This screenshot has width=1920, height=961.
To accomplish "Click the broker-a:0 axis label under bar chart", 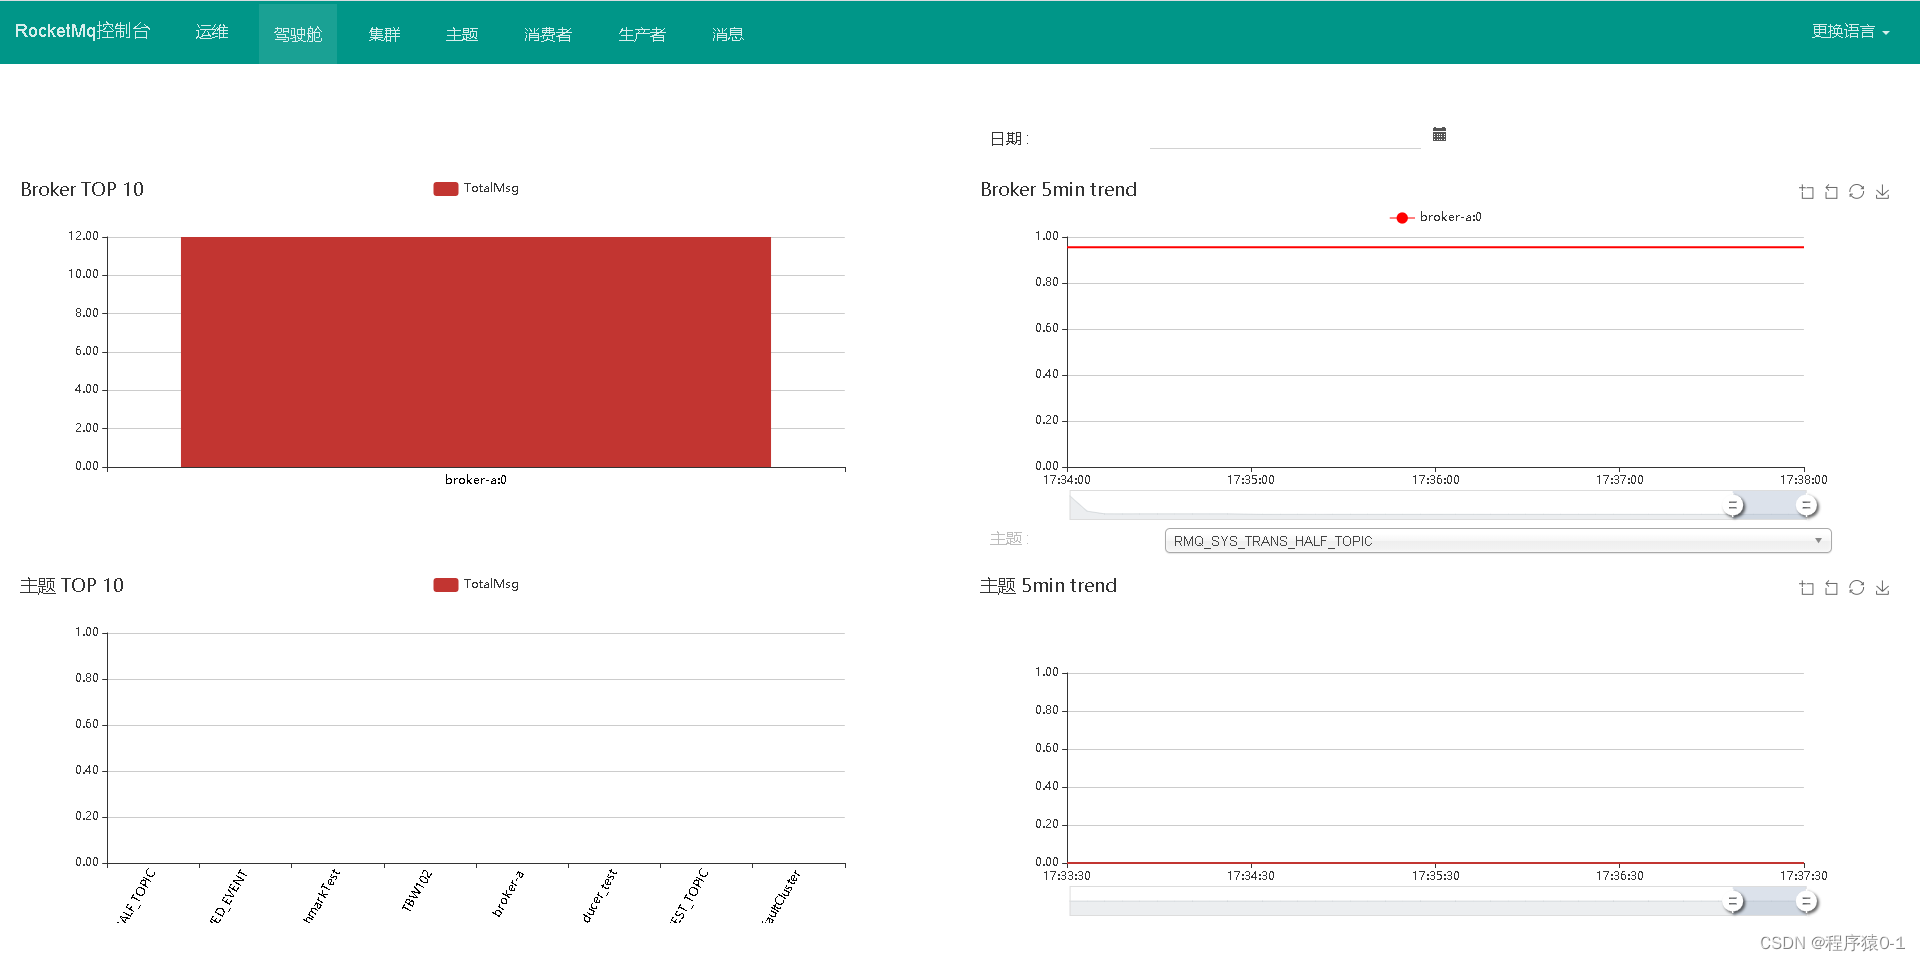I will coord(476,480).
